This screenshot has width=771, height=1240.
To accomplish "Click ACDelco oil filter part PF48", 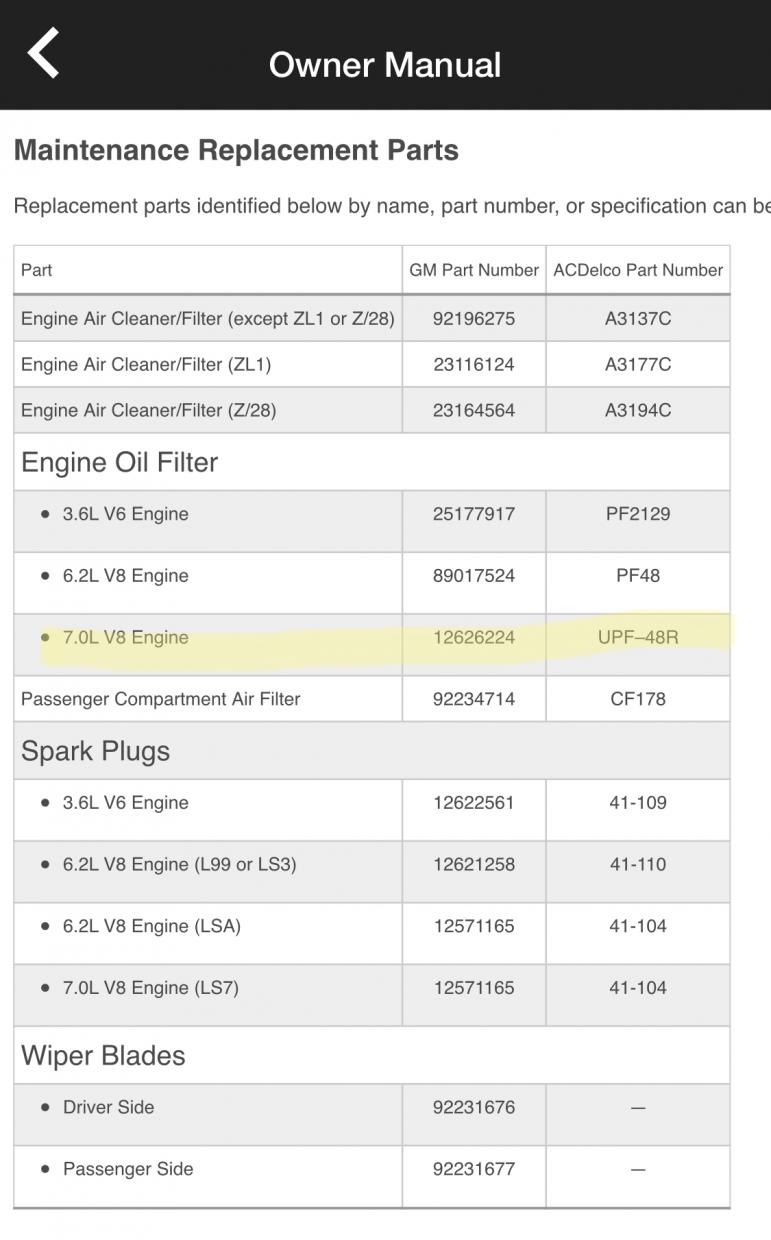I will (638, 576).
